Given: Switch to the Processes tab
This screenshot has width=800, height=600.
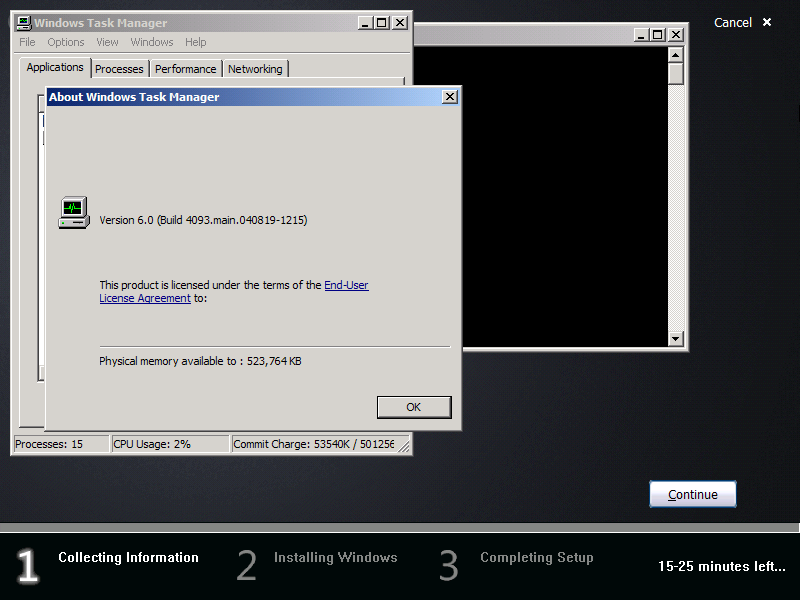Looking at the screenshot, I should coord(119,69).
